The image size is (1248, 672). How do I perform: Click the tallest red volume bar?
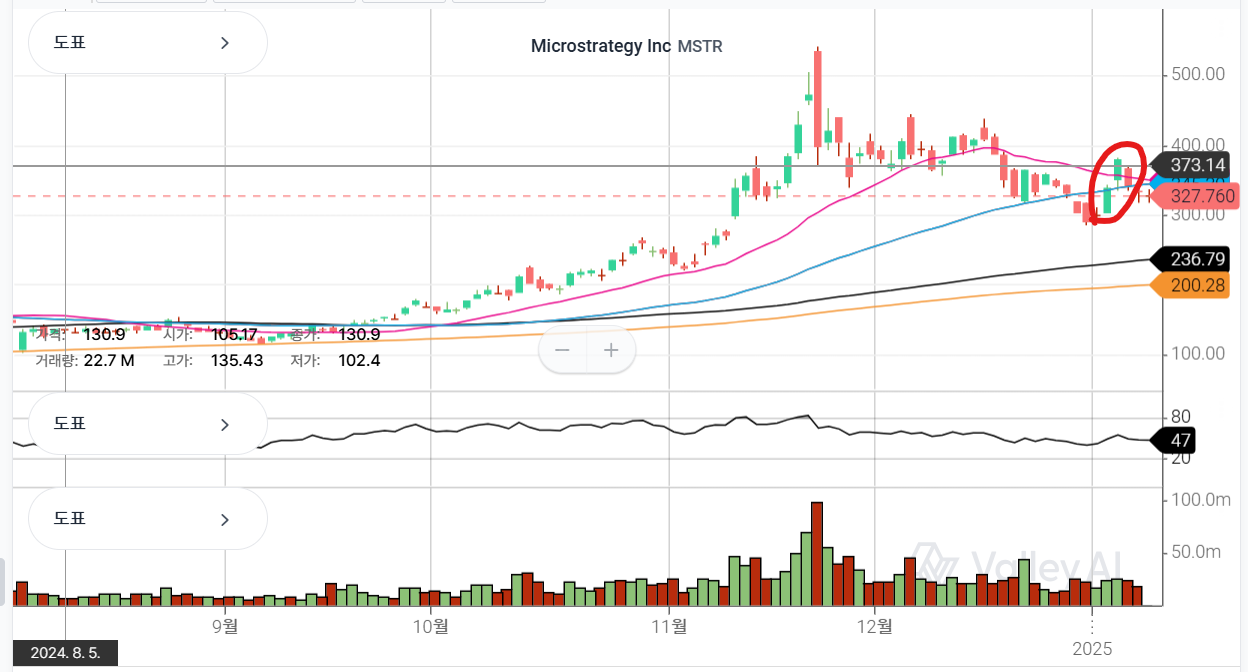pyautogui.click(x=816, y=553)
